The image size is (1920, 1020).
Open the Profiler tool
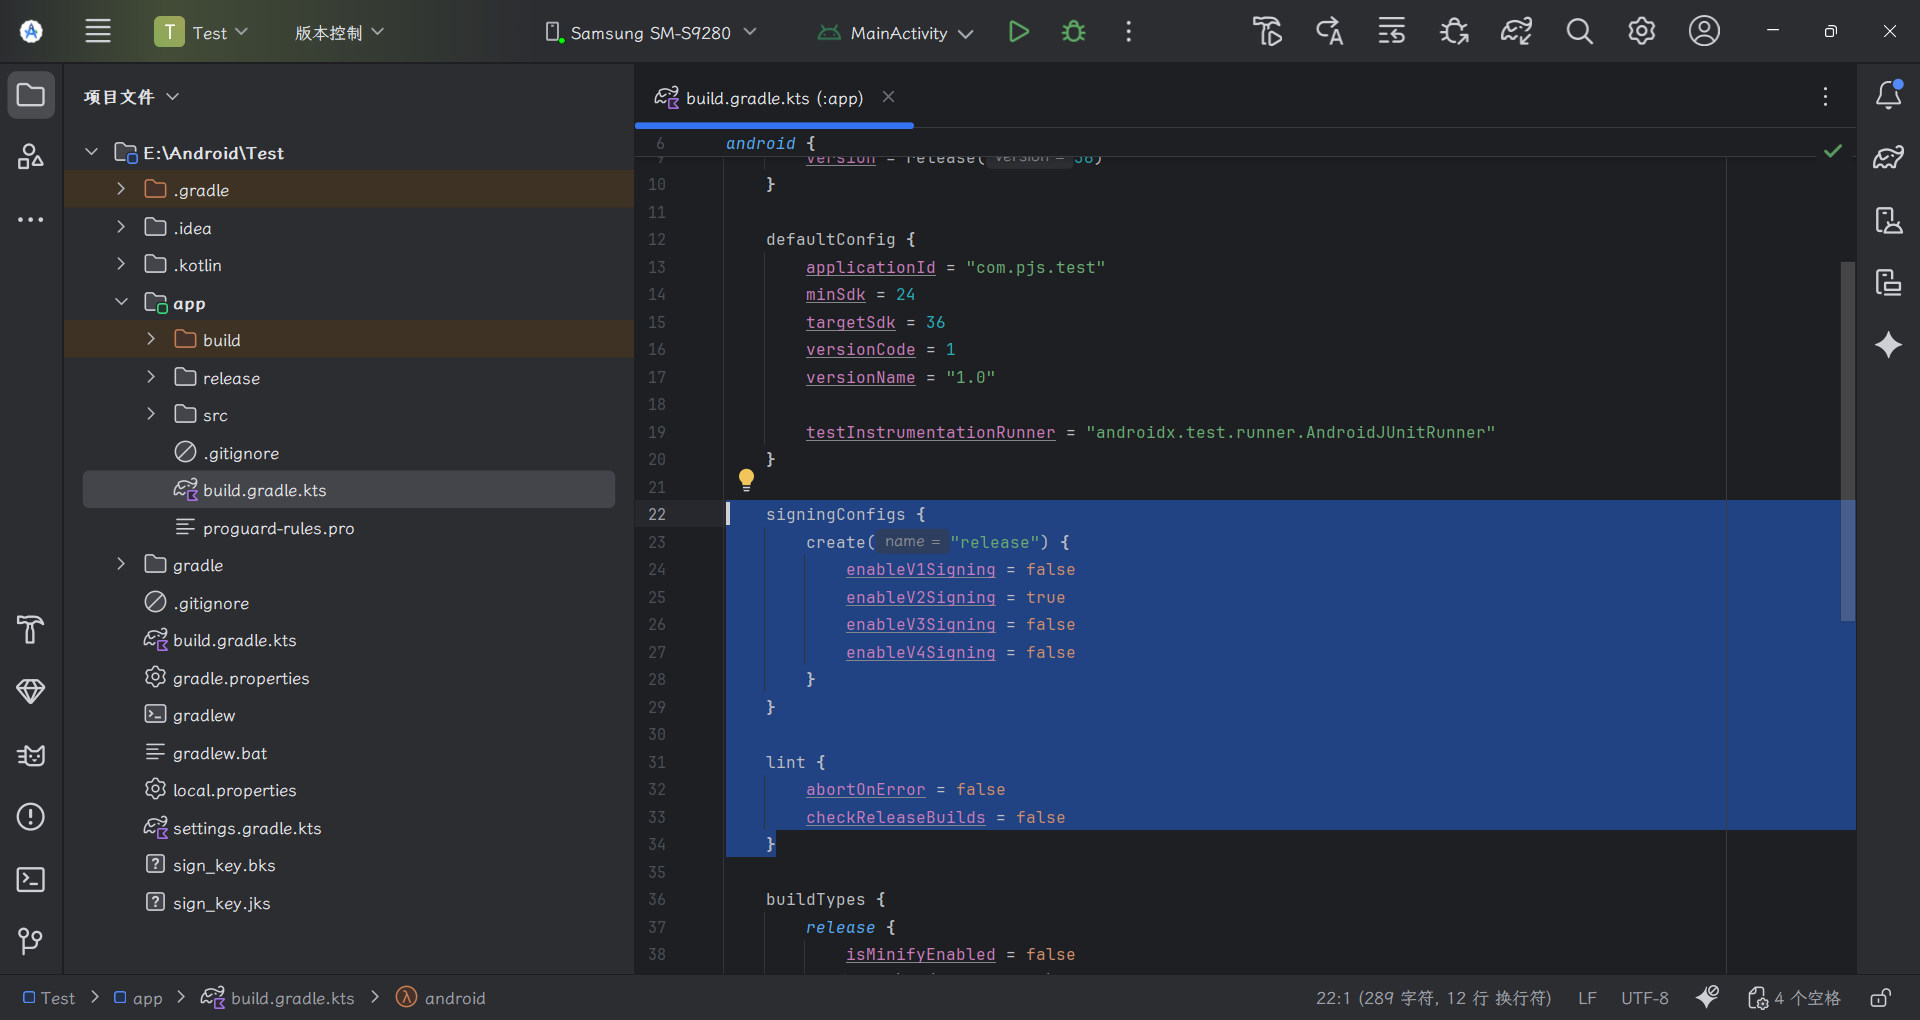31,692
